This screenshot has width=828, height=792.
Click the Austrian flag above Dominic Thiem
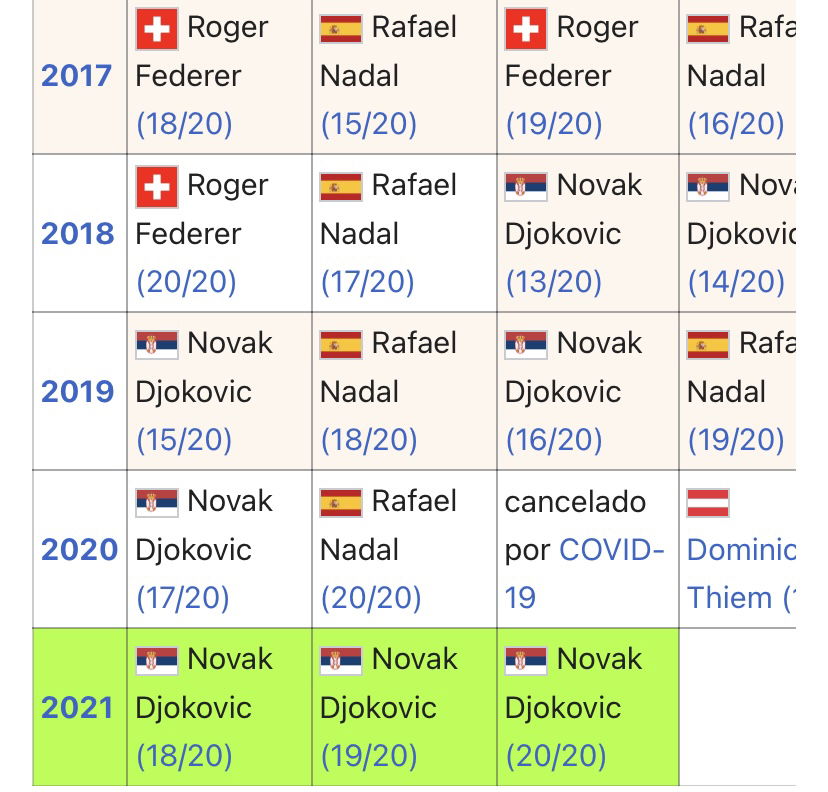pos(708,503)
